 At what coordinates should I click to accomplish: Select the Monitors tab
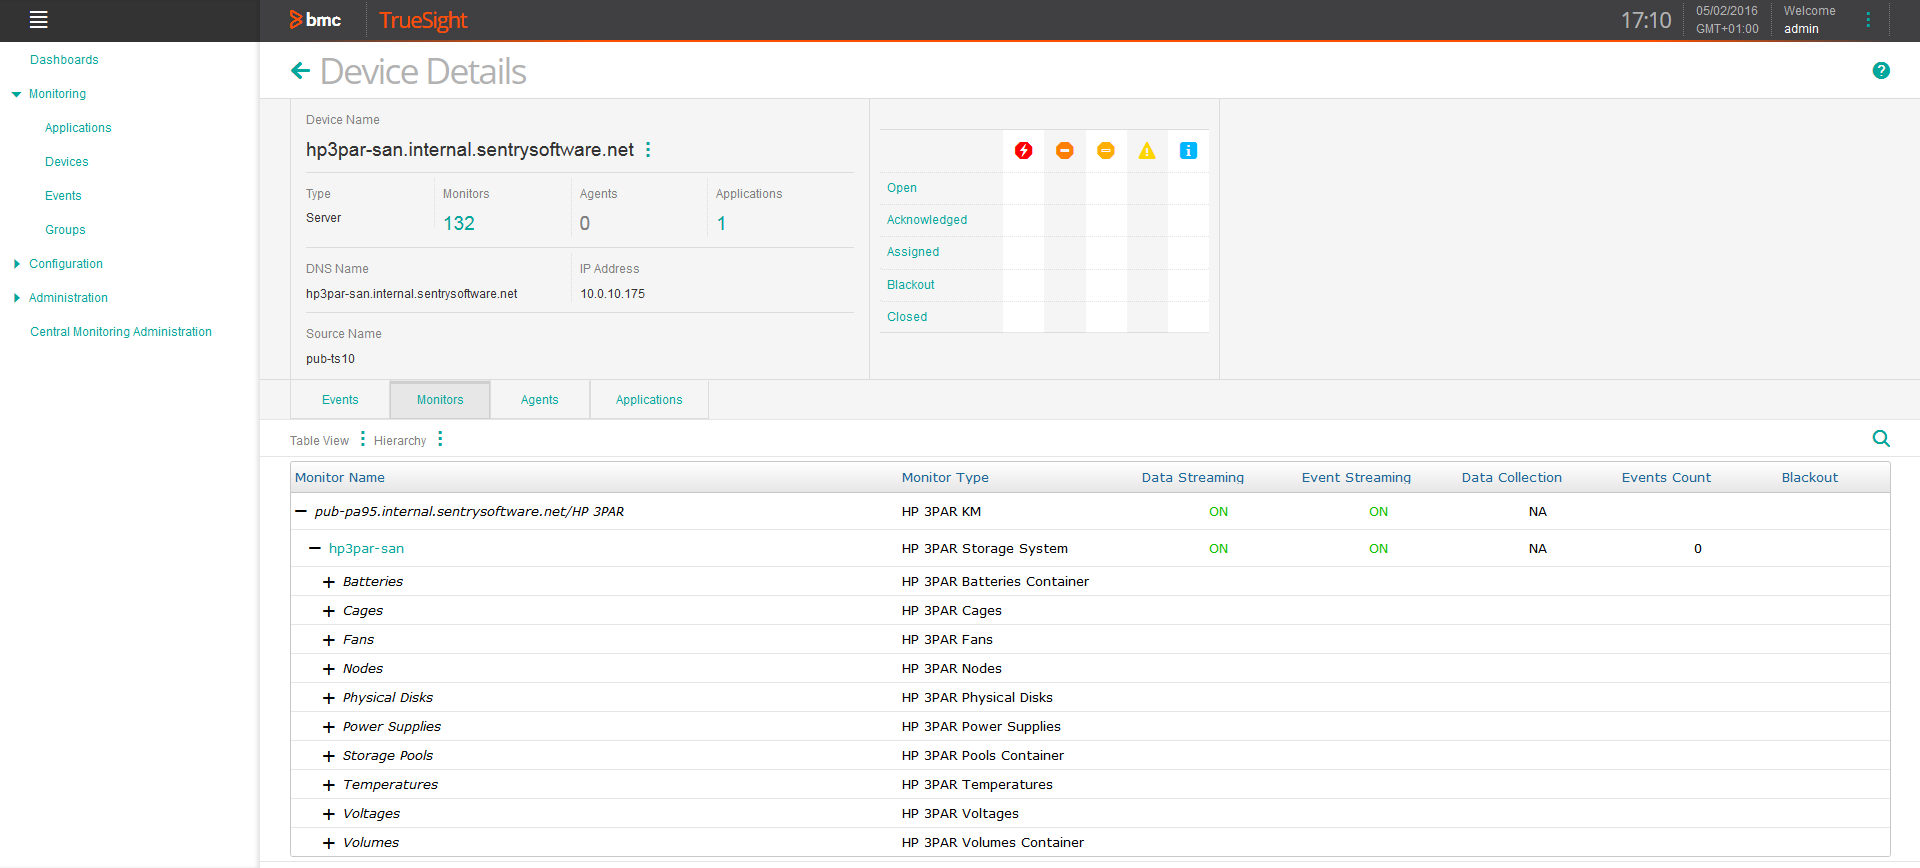[x=440, y=400]
